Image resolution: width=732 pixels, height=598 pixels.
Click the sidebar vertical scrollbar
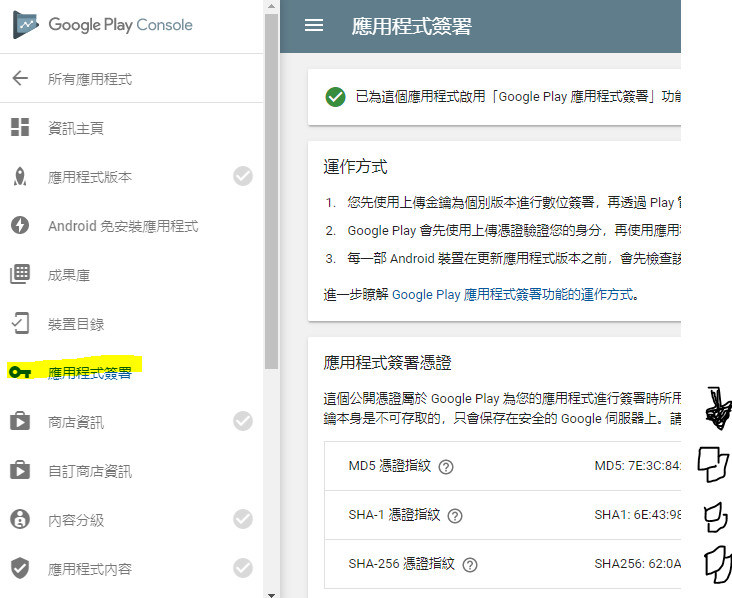coord(271,200)
